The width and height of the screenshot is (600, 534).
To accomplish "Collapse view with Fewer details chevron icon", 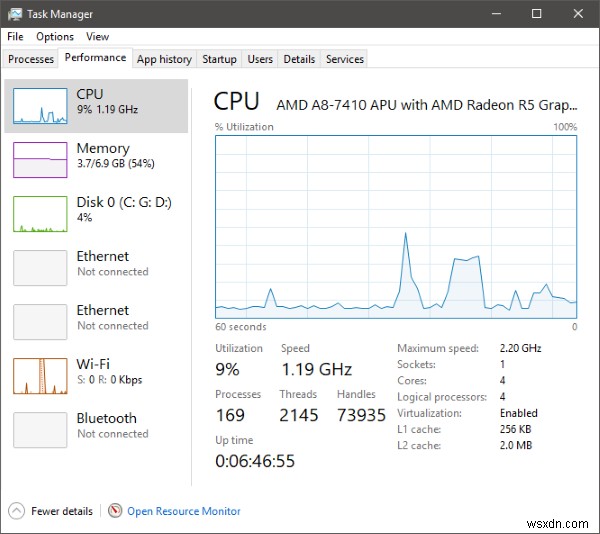I will point(16,511).
